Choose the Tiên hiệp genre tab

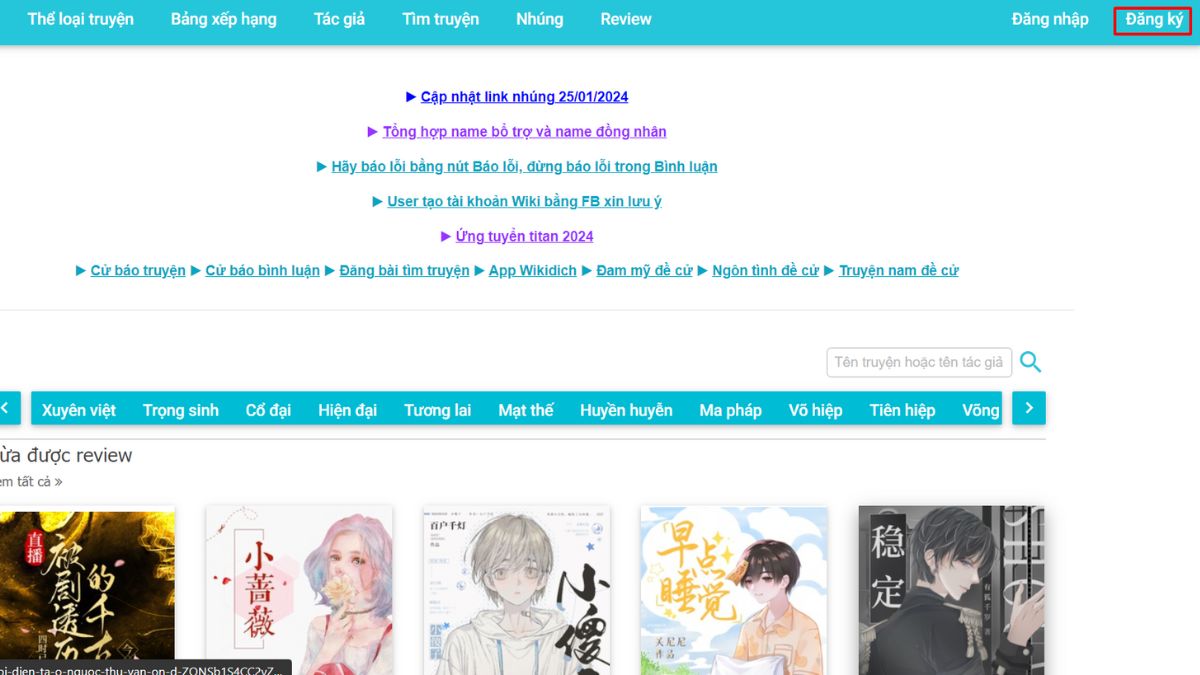[x=902, y=410]
